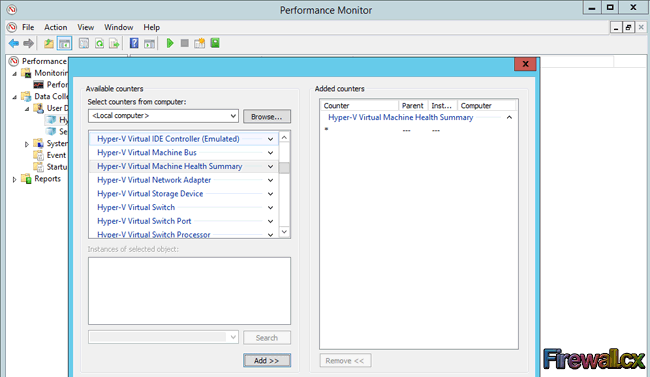Expand Hyper-V Virtual Switch counters

270,207
